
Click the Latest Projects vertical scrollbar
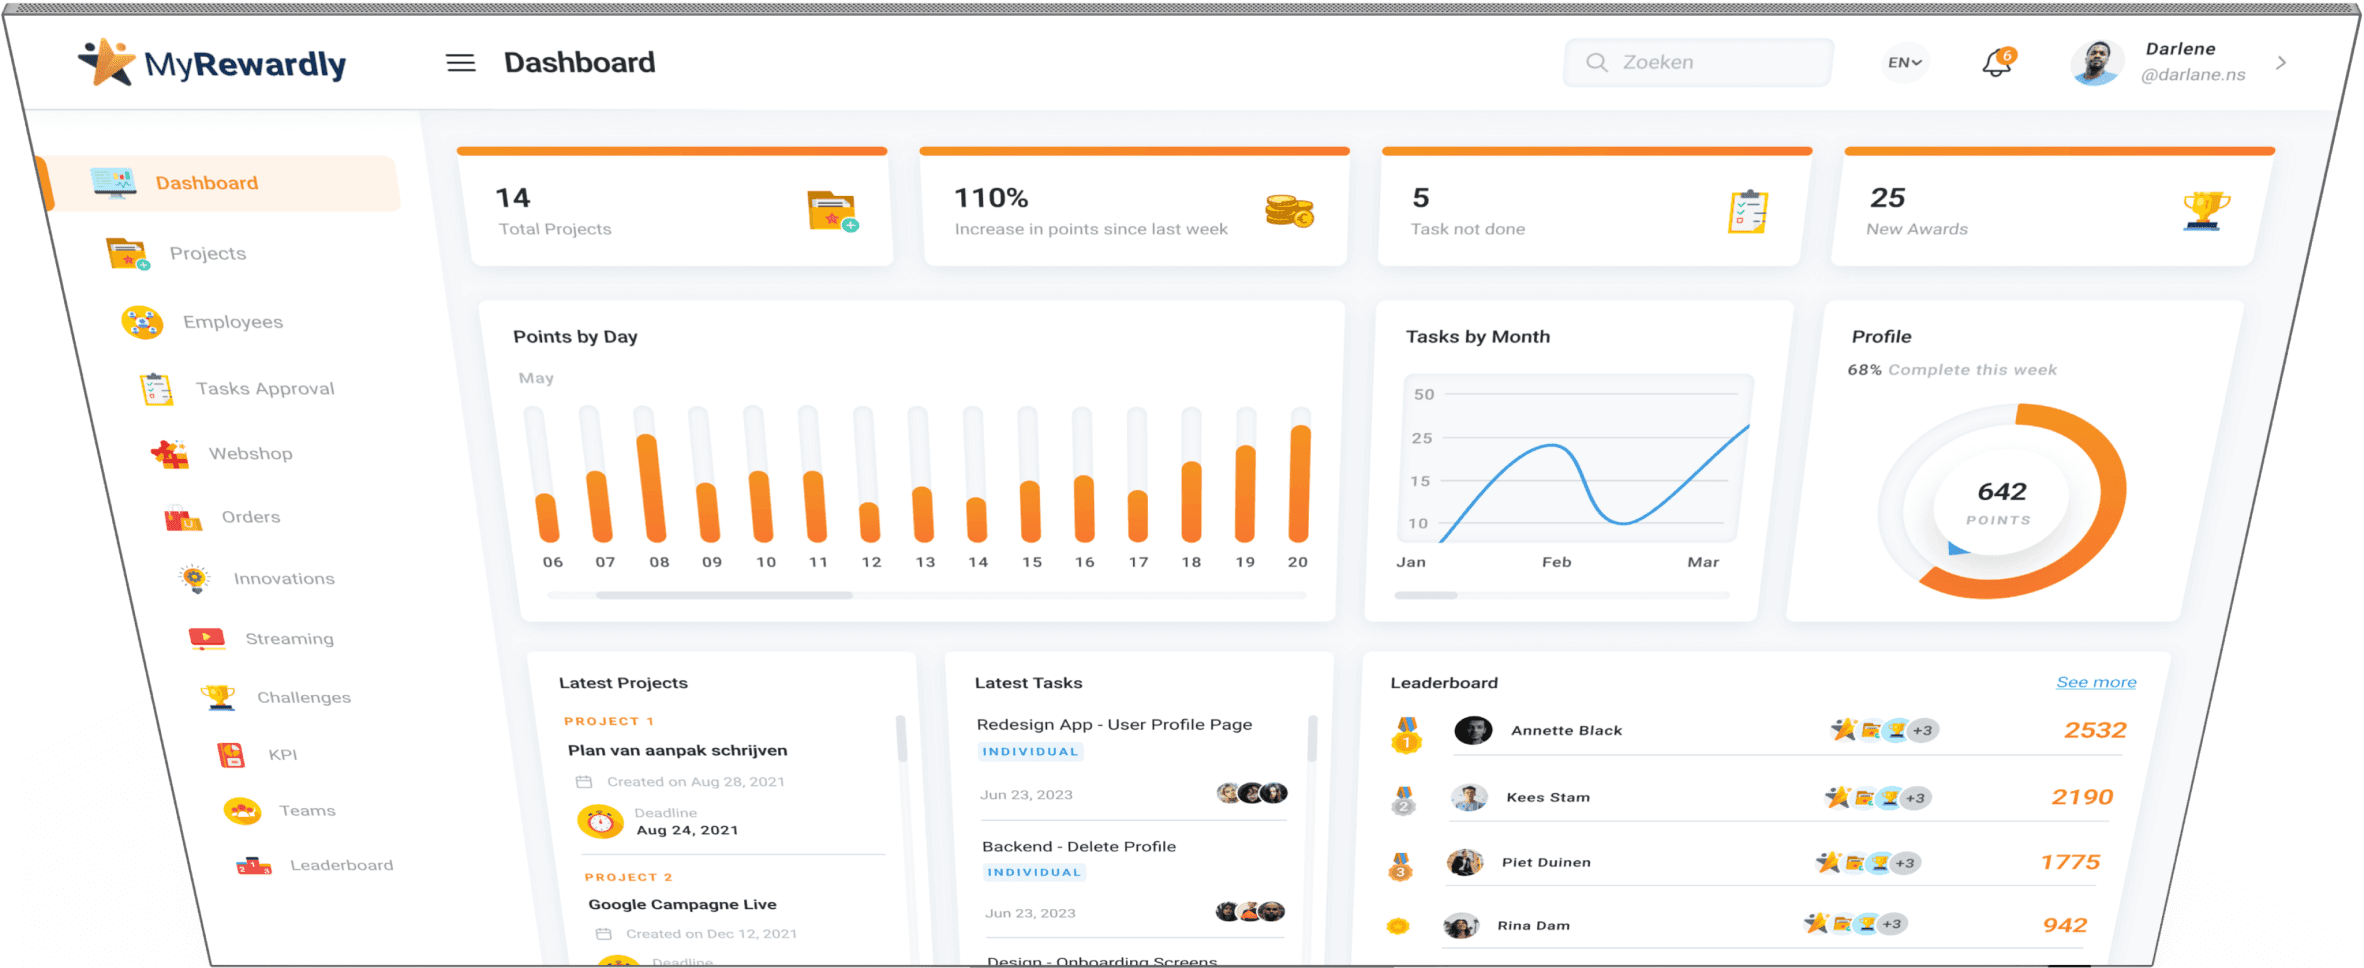901,739
